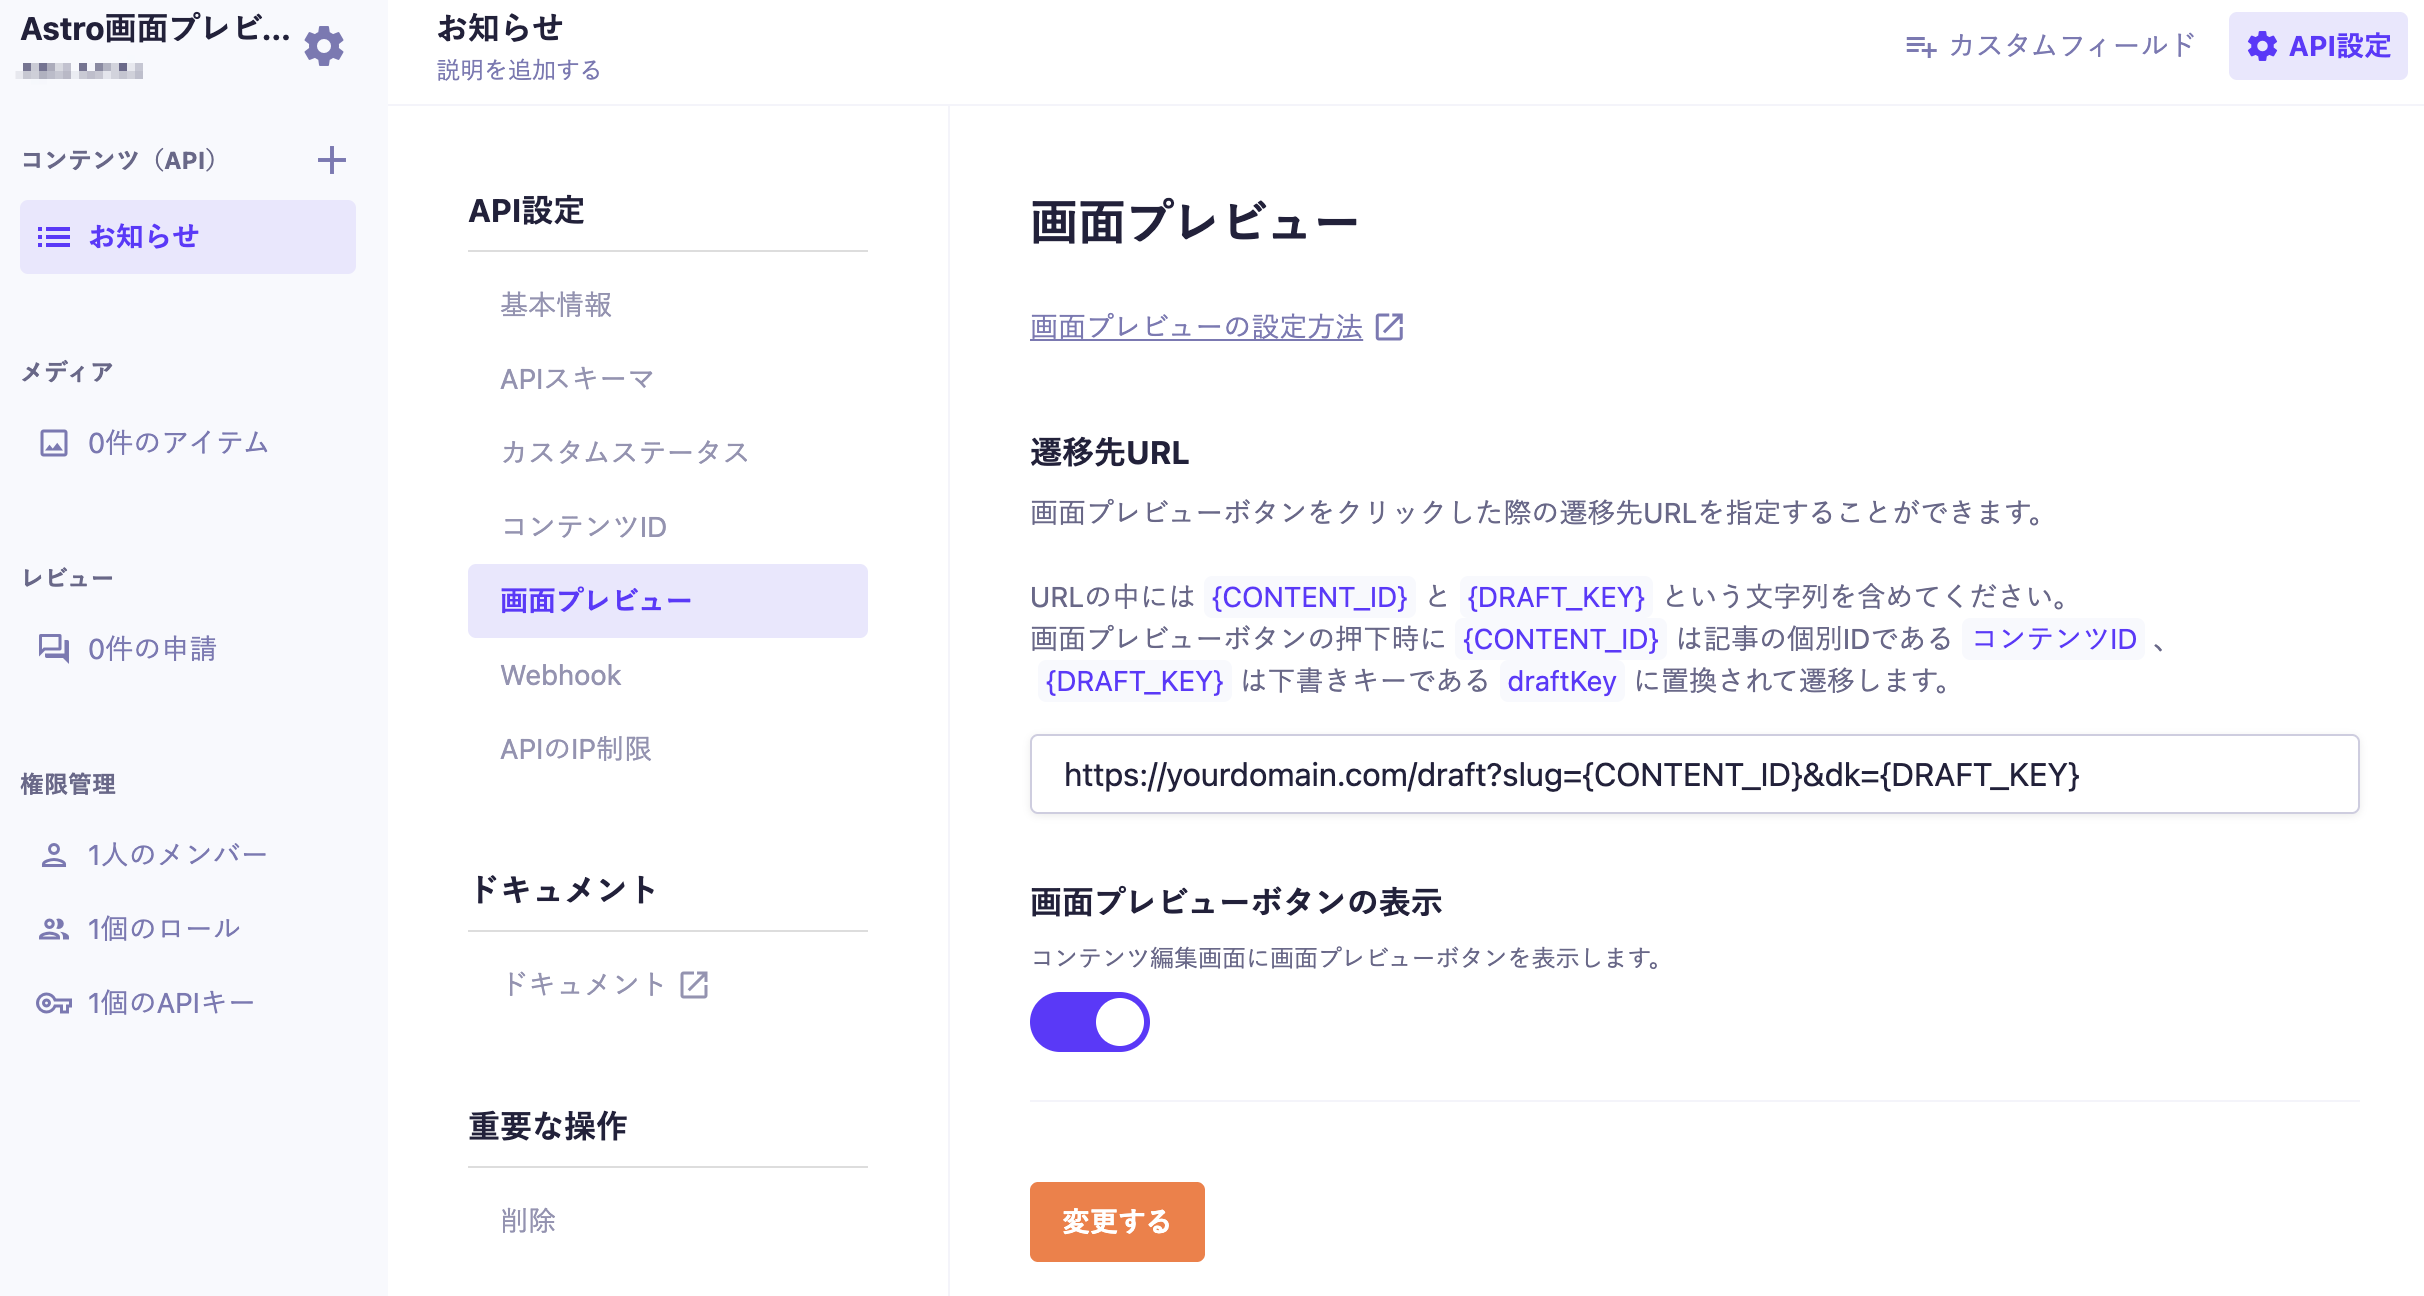Toggle the preview button display switch

(1089, 1022)
